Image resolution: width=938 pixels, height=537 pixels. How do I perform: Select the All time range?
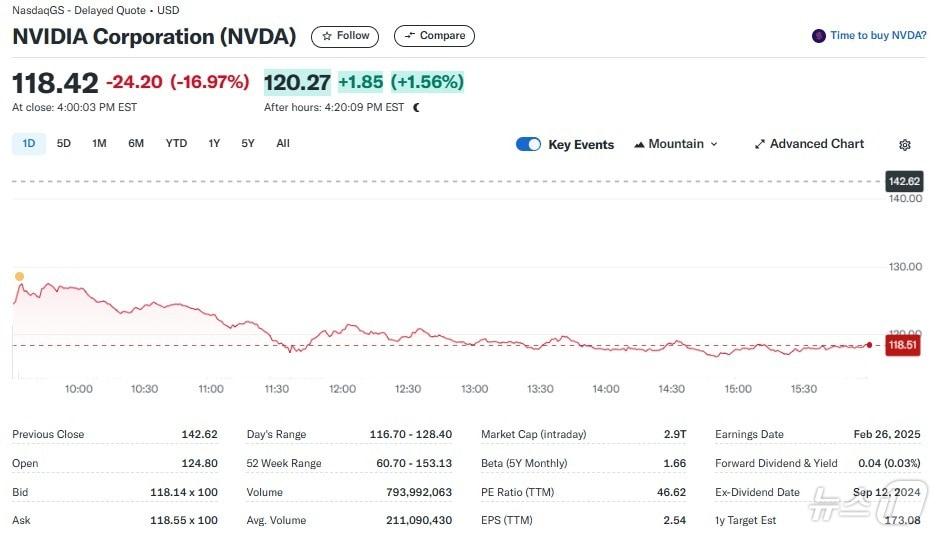[283, 143]
